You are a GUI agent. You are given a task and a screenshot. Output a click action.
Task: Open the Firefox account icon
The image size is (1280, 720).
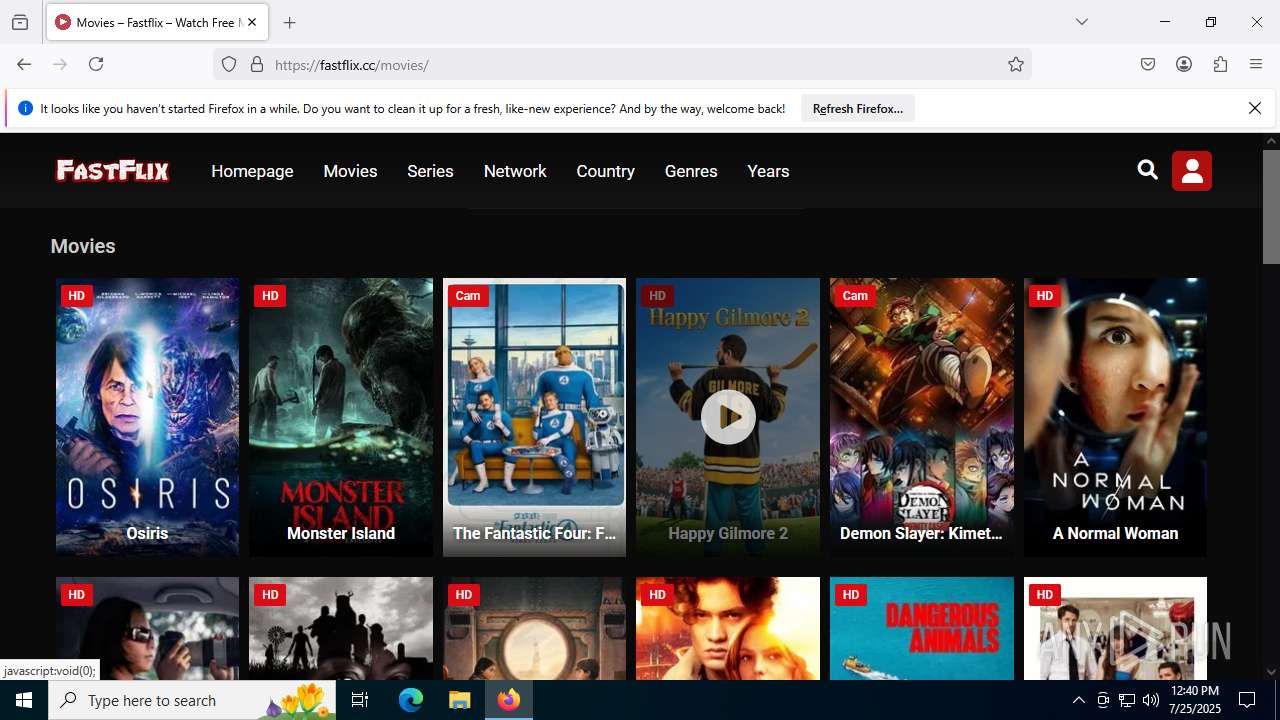tap(1184, 64)
